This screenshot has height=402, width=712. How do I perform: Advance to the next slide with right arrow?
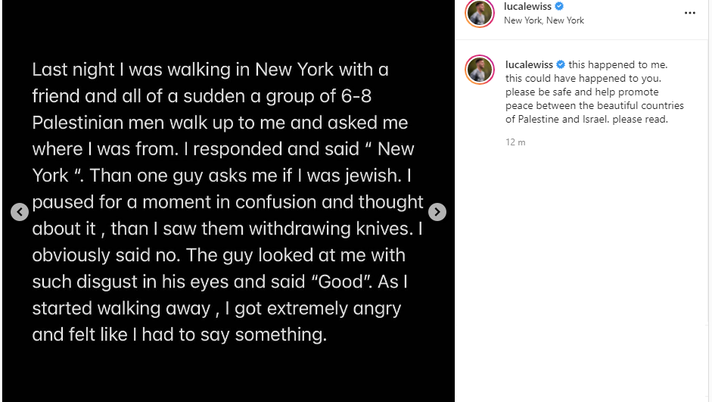point(437,212)
